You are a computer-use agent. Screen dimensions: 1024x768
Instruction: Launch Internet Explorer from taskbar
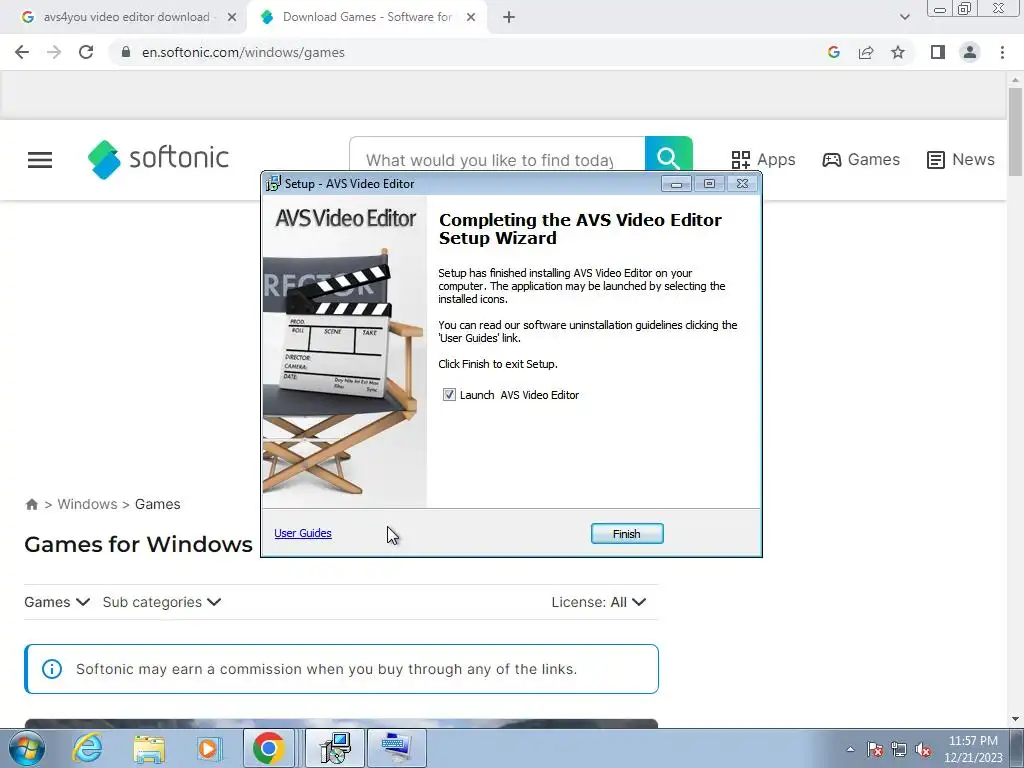(88, 748)
